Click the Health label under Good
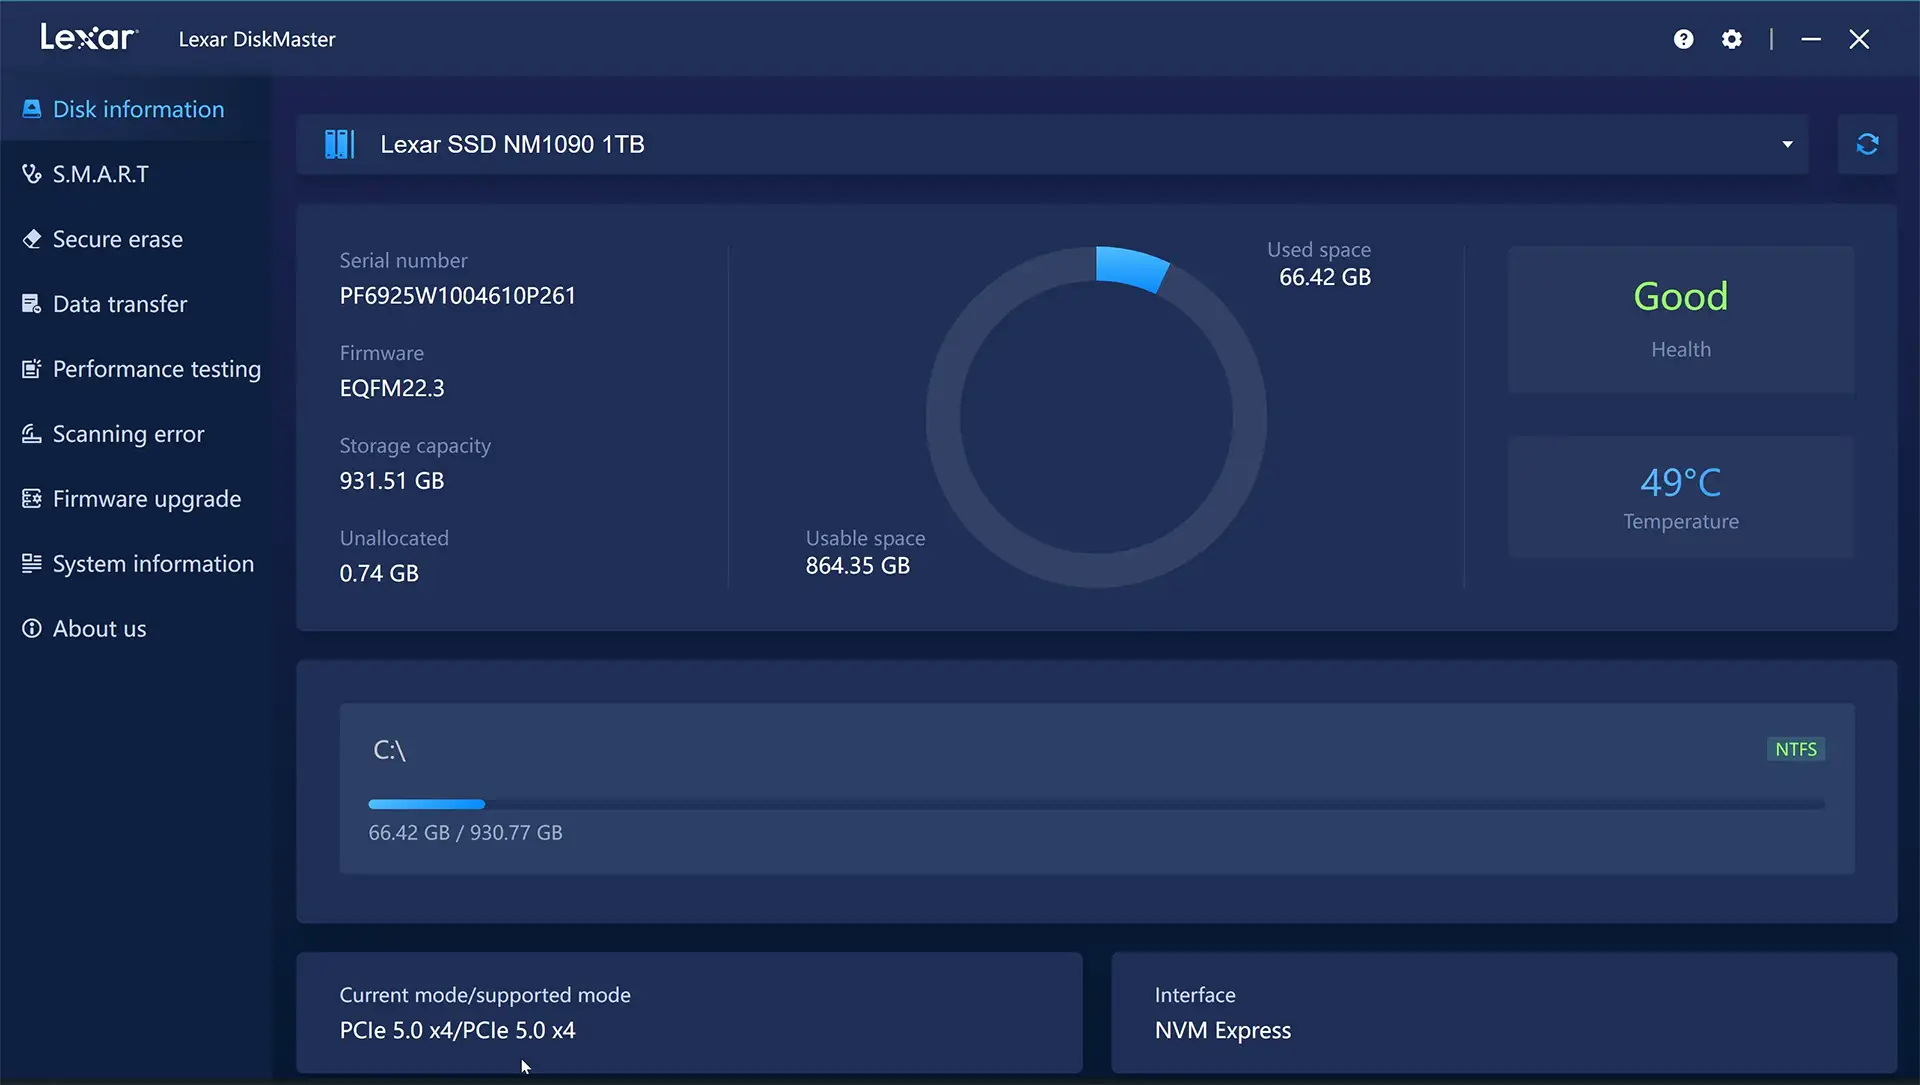1920x1085 pixels. pyautogui.click(x=1681, y=350)
